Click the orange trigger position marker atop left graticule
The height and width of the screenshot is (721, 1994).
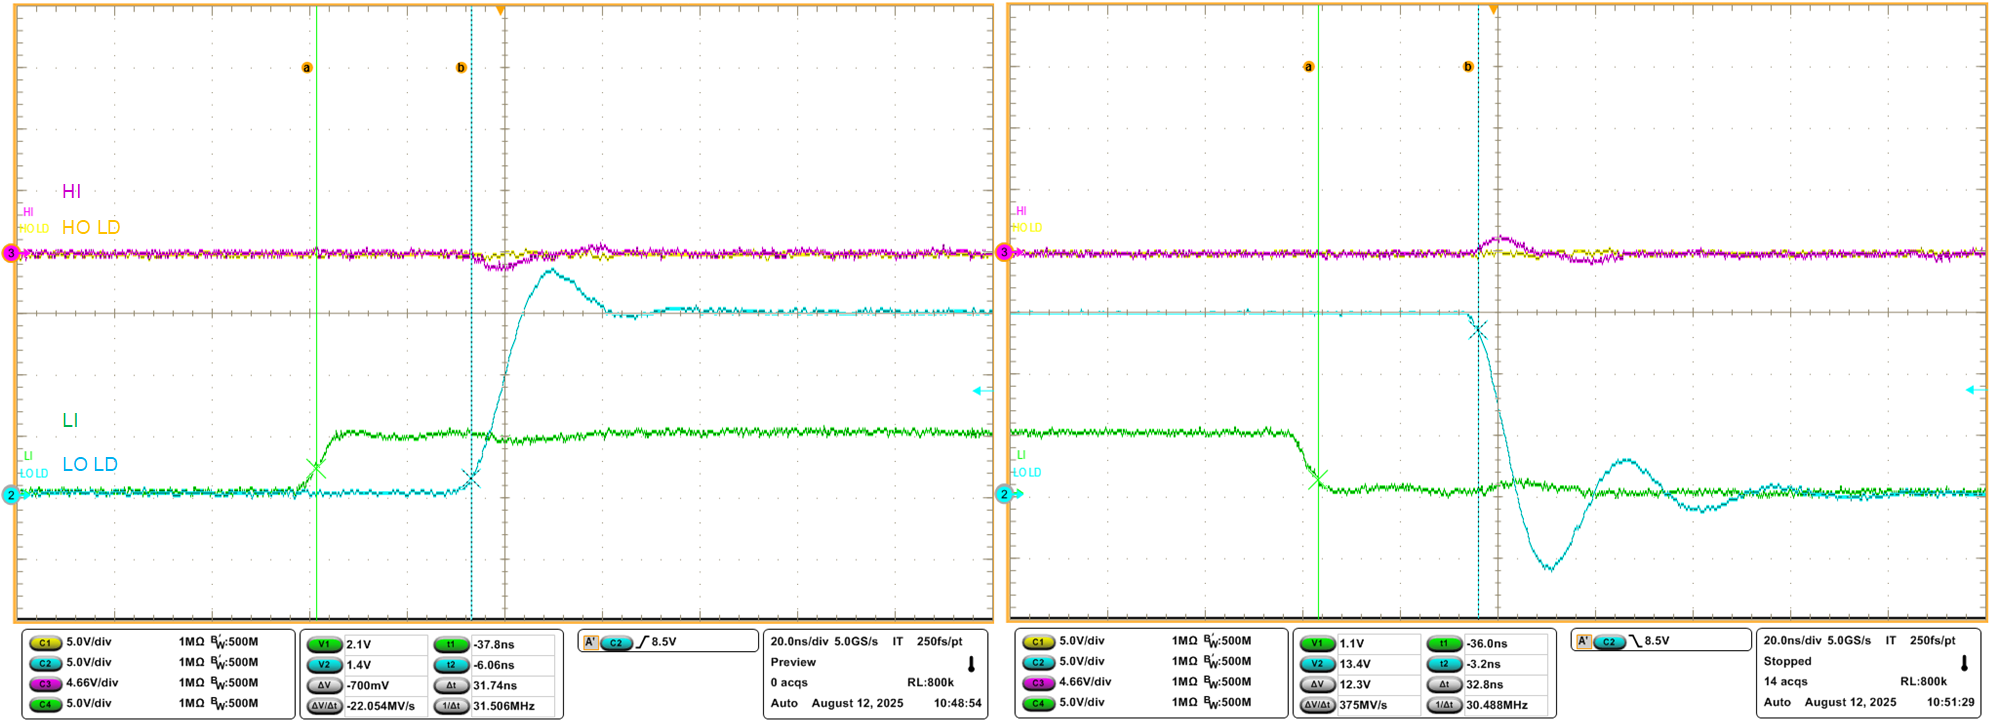(500, 10)
